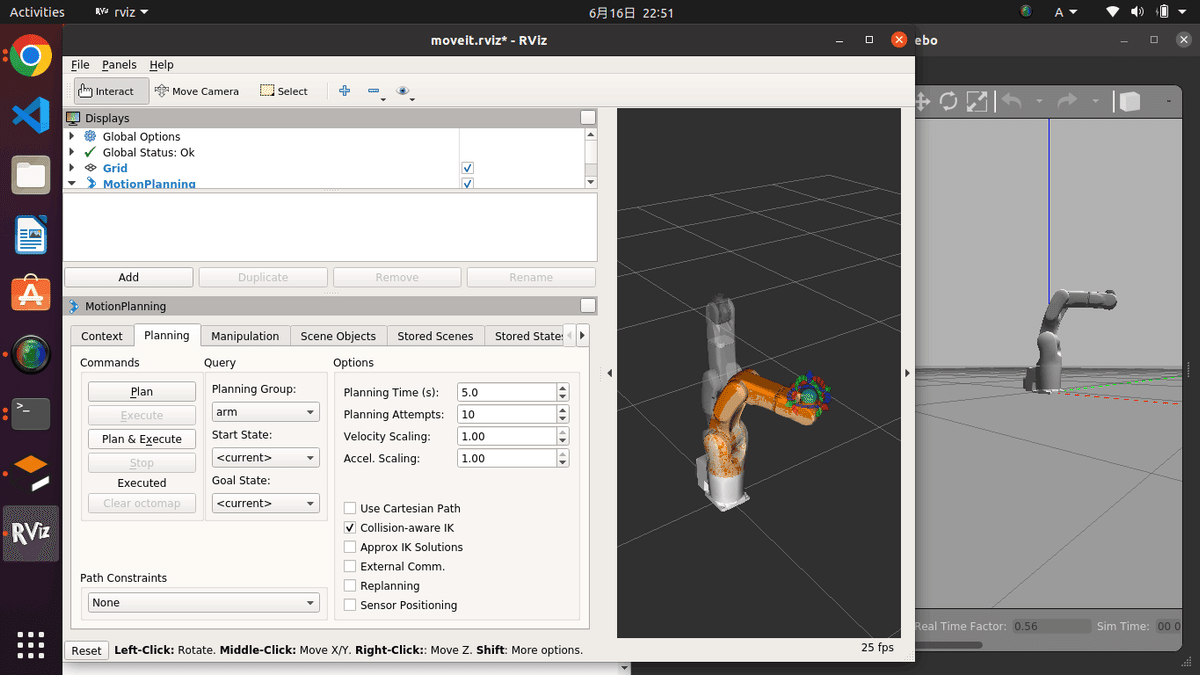Click the Grid display icon
This screenshot has height=675, width=1200.
(x=90, y=168)
